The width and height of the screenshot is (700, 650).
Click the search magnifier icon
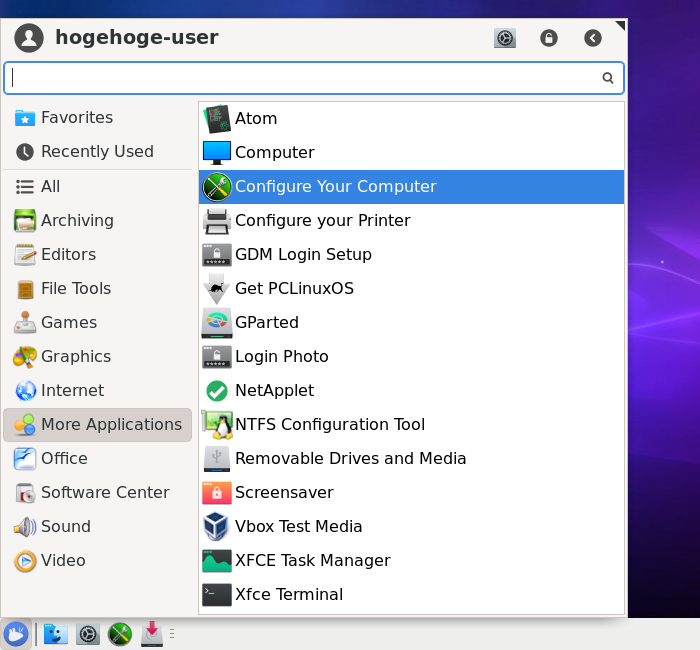(608, 78)
